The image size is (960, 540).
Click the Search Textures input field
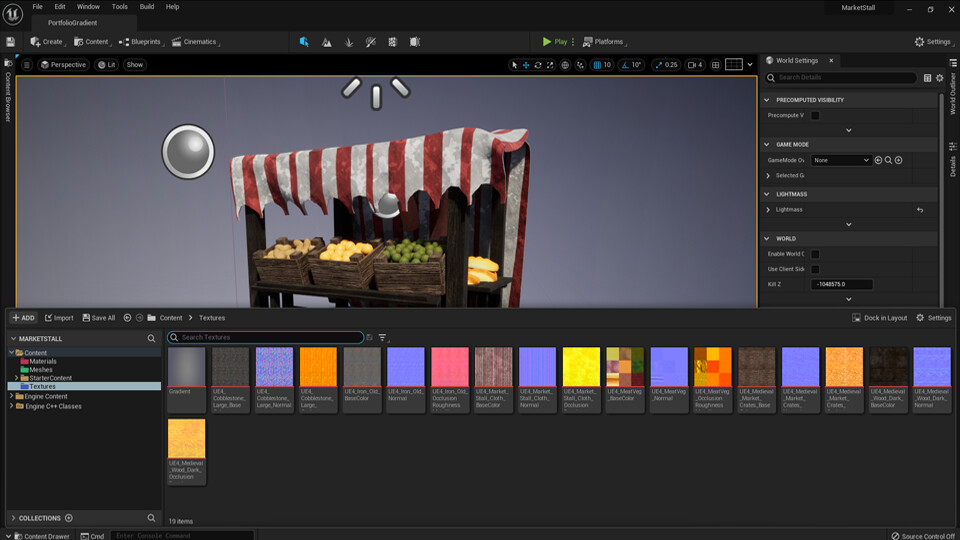point(266,337)
